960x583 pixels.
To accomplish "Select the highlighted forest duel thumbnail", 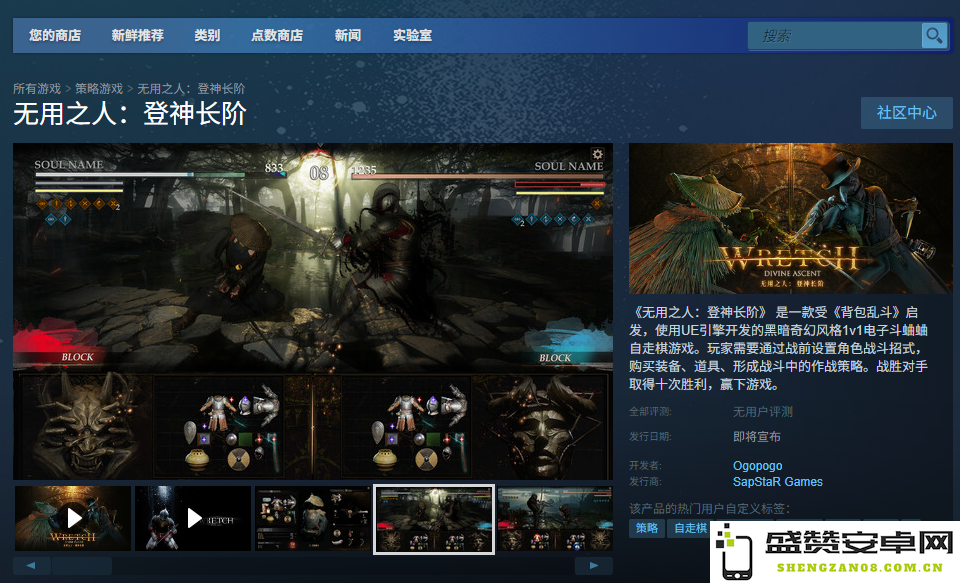I will (433, 519).
